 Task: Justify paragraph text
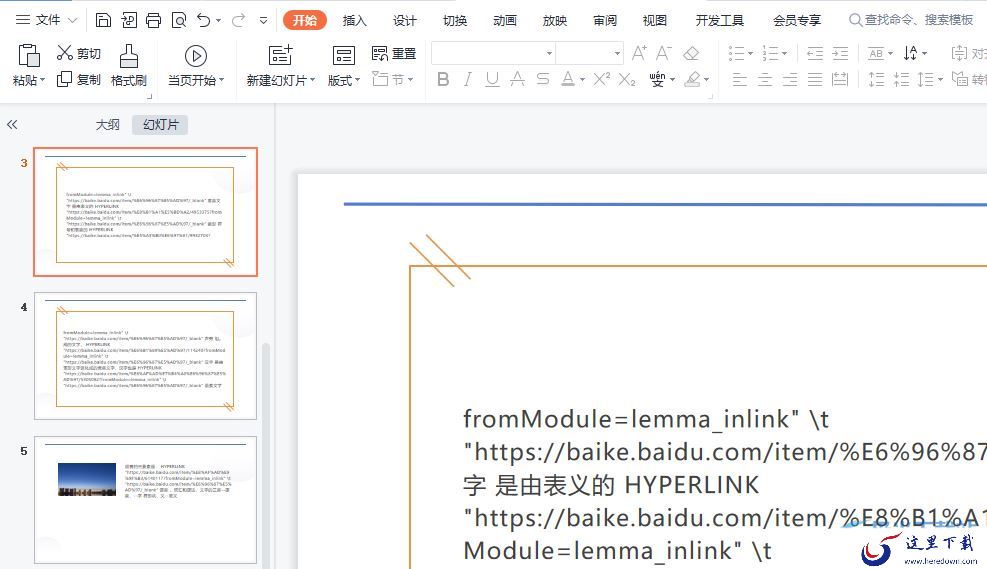[815, 79]
